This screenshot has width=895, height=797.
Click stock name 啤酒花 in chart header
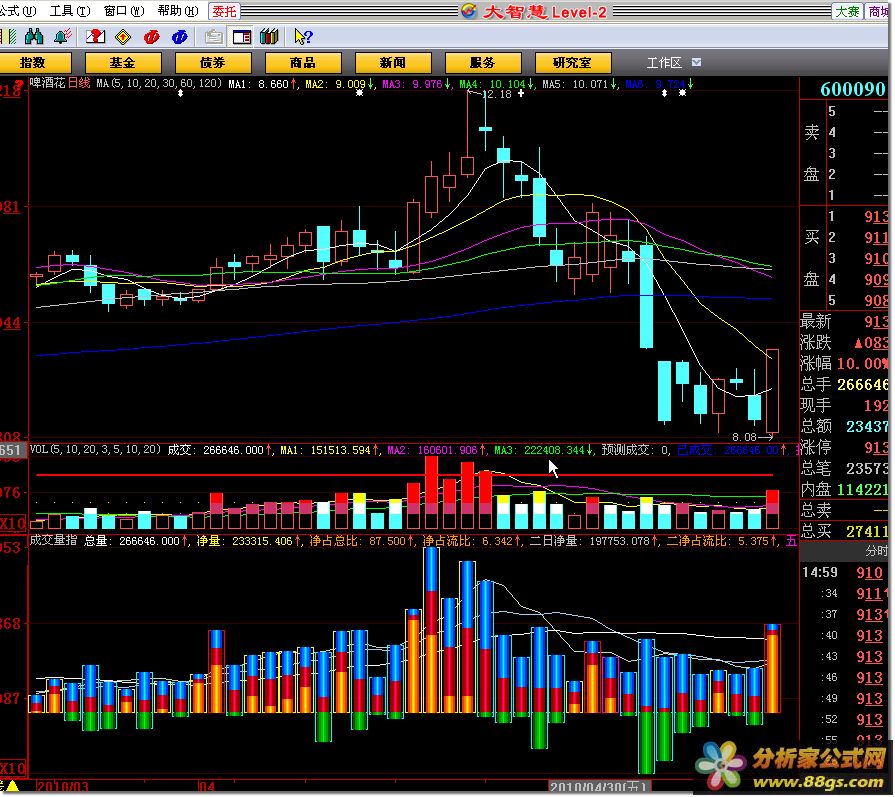[48, 83]
